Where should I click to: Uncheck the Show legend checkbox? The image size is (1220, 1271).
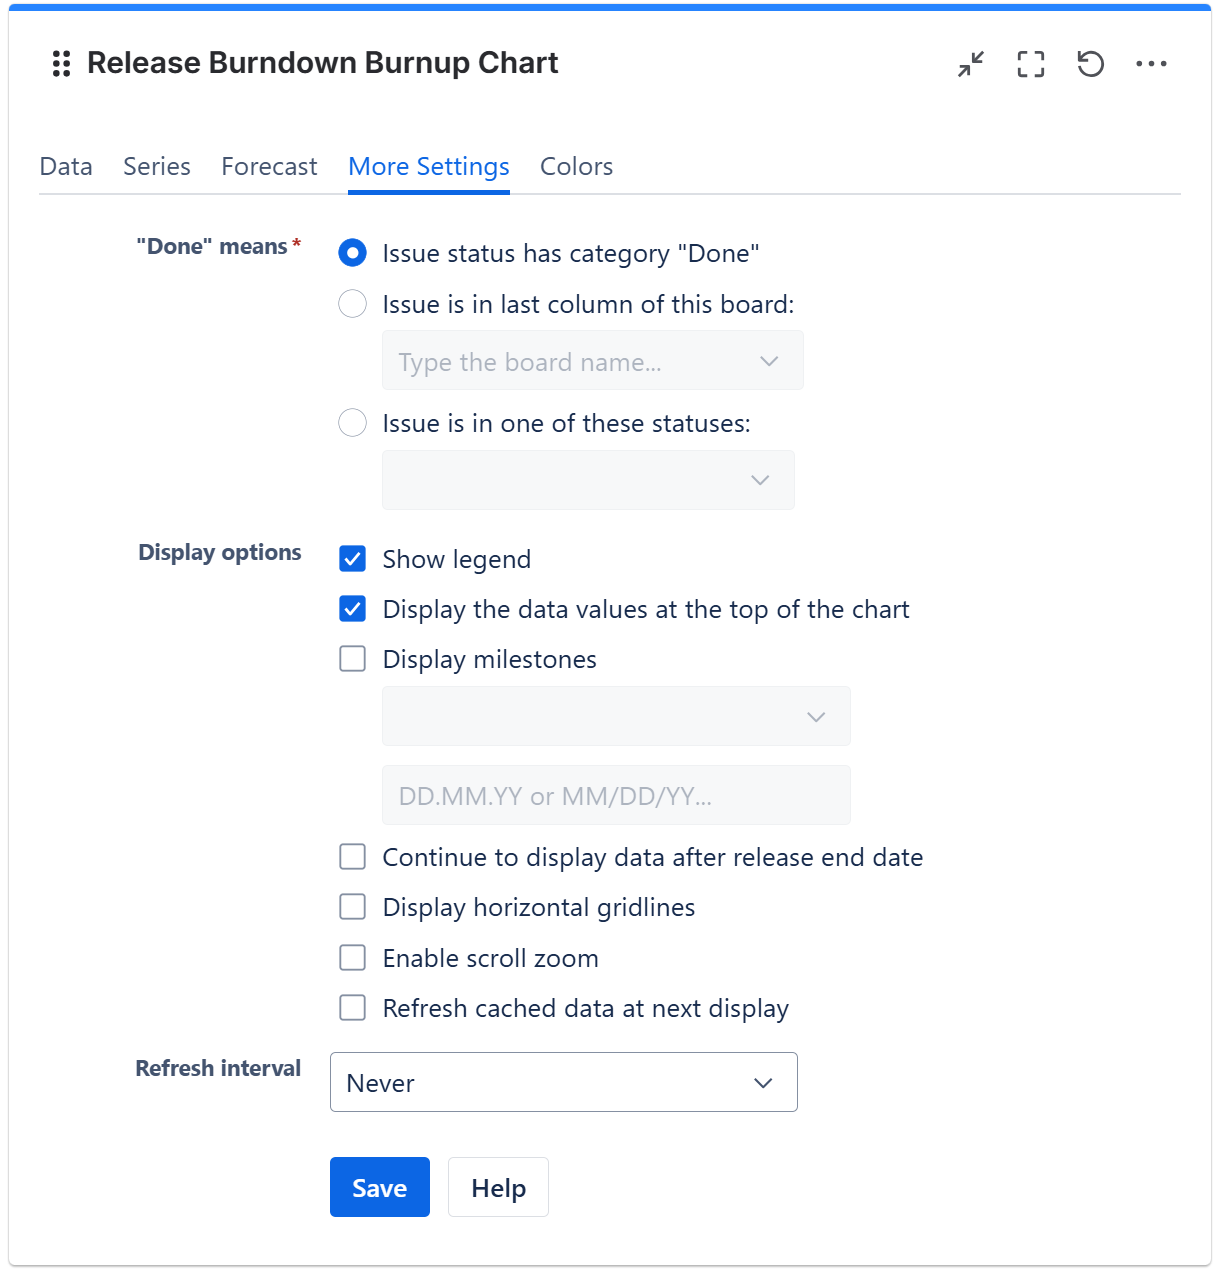point(352,559)
